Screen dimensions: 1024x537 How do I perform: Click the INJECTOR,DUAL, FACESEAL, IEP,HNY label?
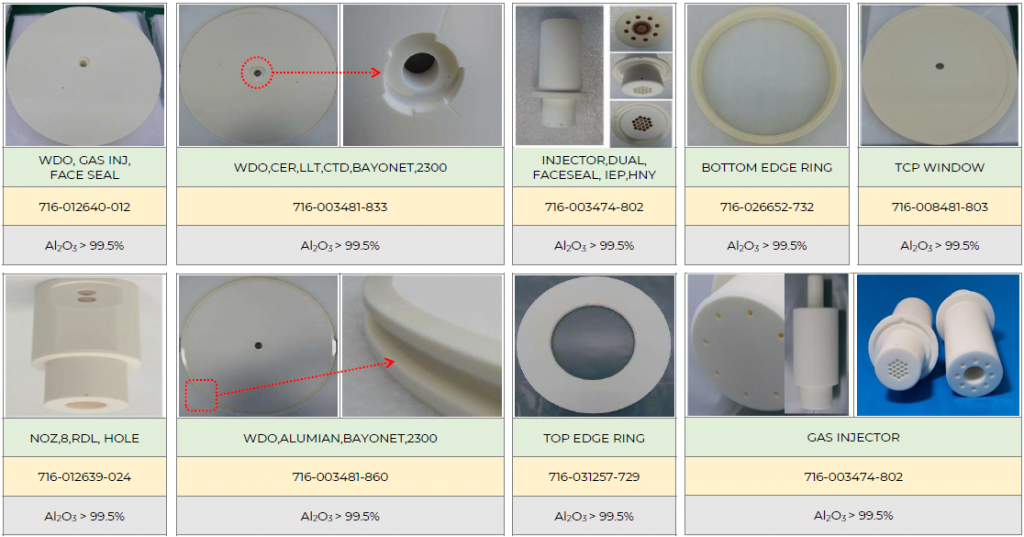pyautogui.click(x=594, y=167)
